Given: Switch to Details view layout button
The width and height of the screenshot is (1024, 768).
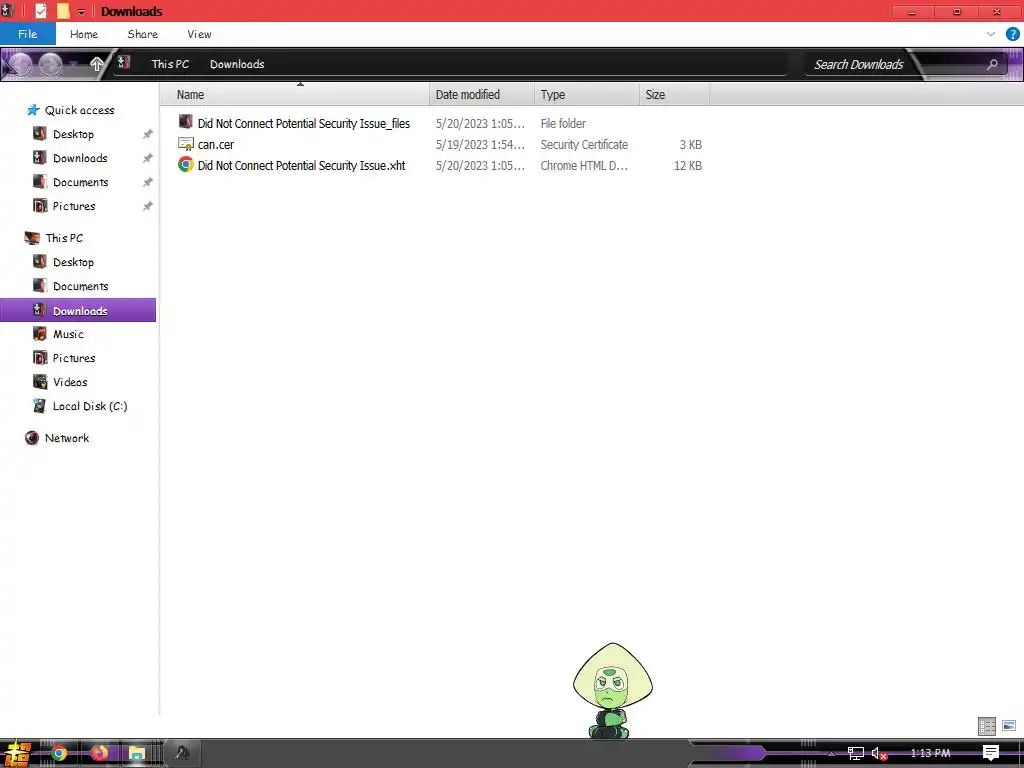Looking at the screenshot, I should tap(987, 726).
